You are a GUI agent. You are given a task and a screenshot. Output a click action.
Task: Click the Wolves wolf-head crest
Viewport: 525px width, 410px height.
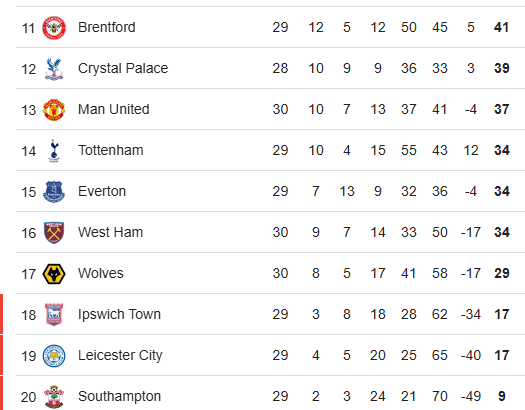point(54,274)
